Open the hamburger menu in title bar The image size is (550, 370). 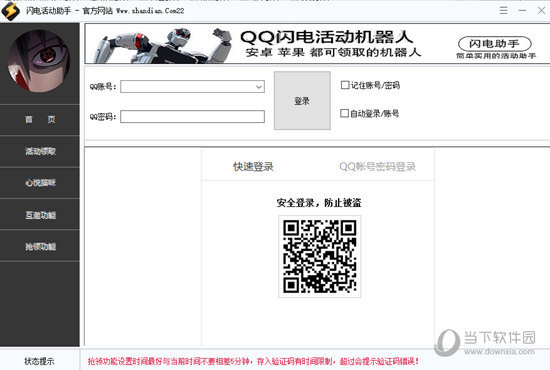pos(503,11)
